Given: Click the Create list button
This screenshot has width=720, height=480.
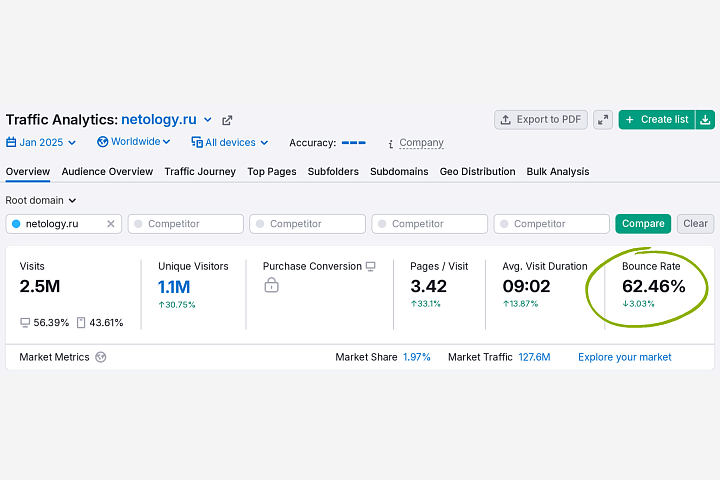Looking at the screenshot, I should 657,120.
